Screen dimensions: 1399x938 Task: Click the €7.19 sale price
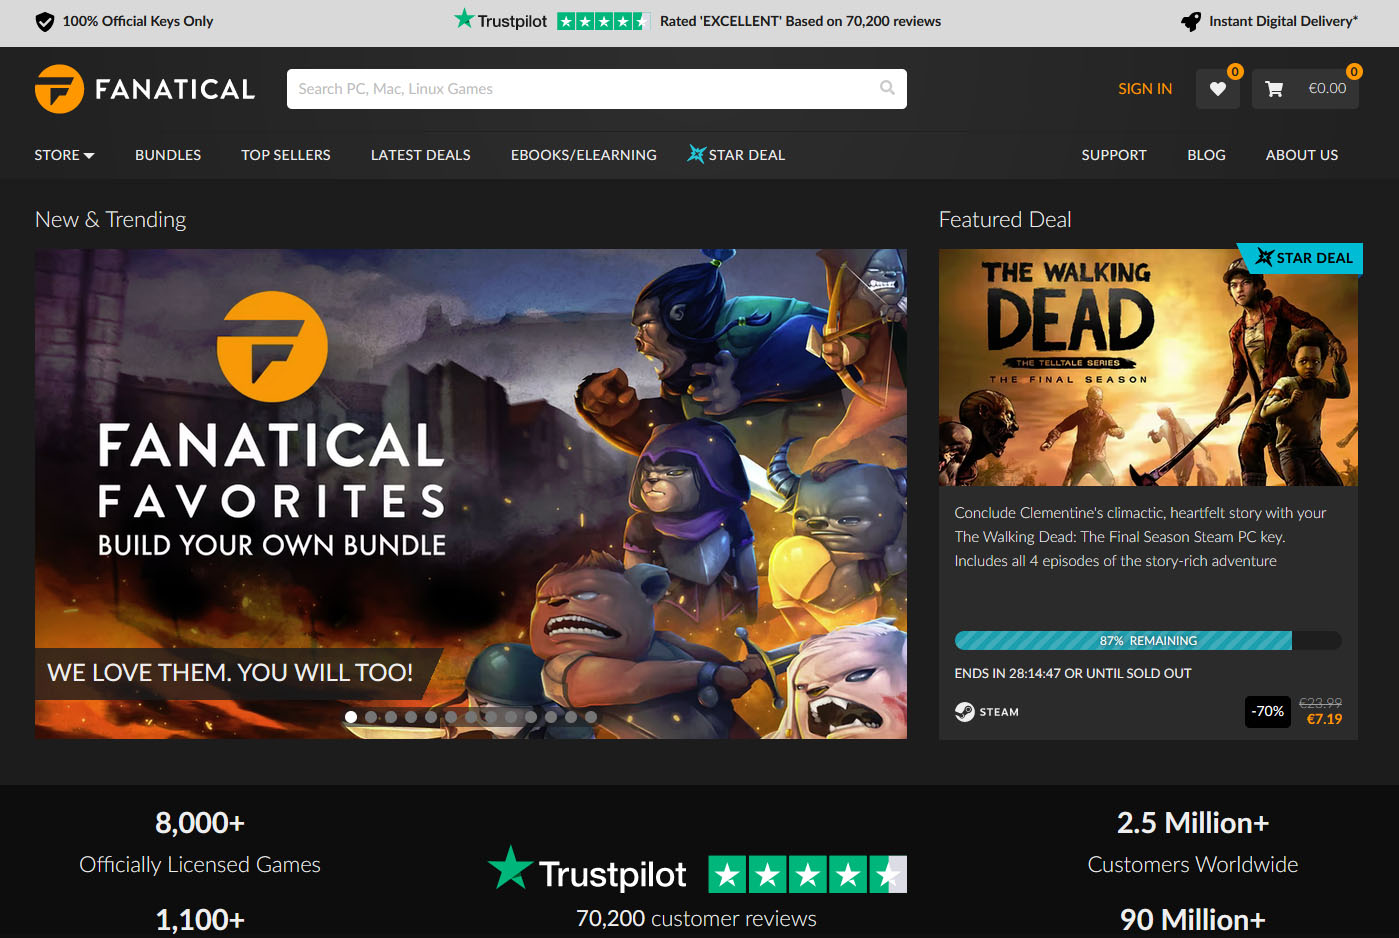(1324, 719)
